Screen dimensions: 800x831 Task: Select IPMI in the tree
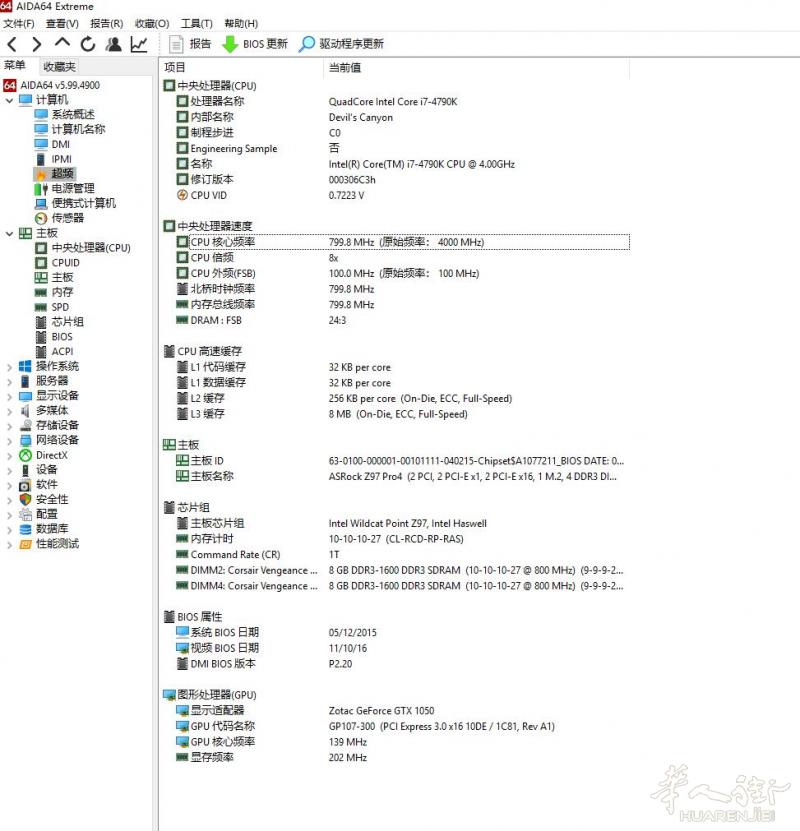(54, 159)
